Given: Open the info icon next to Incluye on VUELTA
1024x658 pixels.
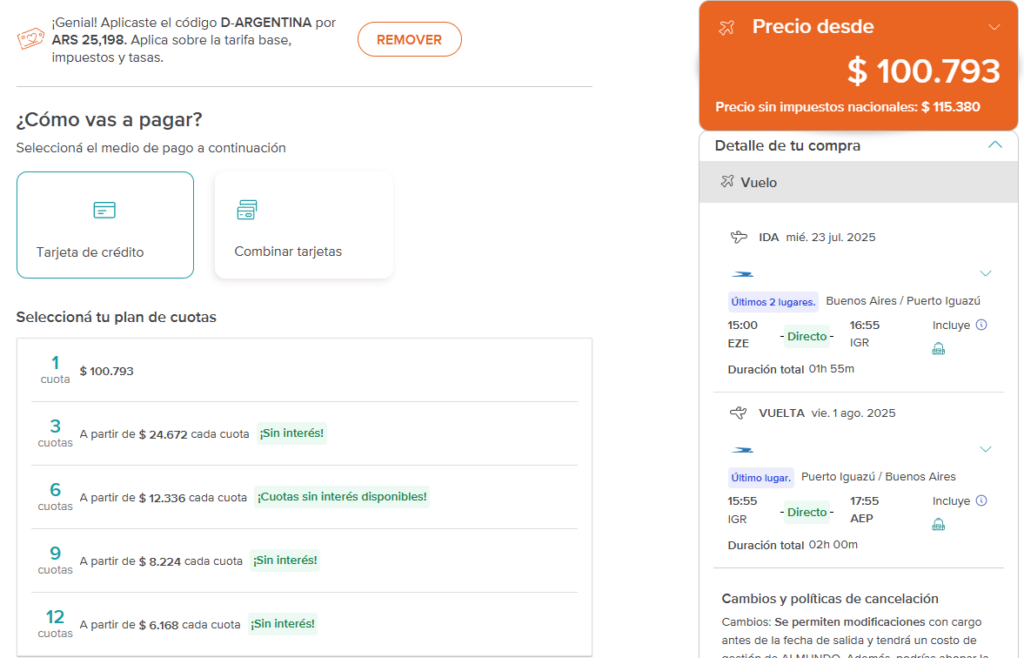Looking at the screenshot, I should (979, 500).
